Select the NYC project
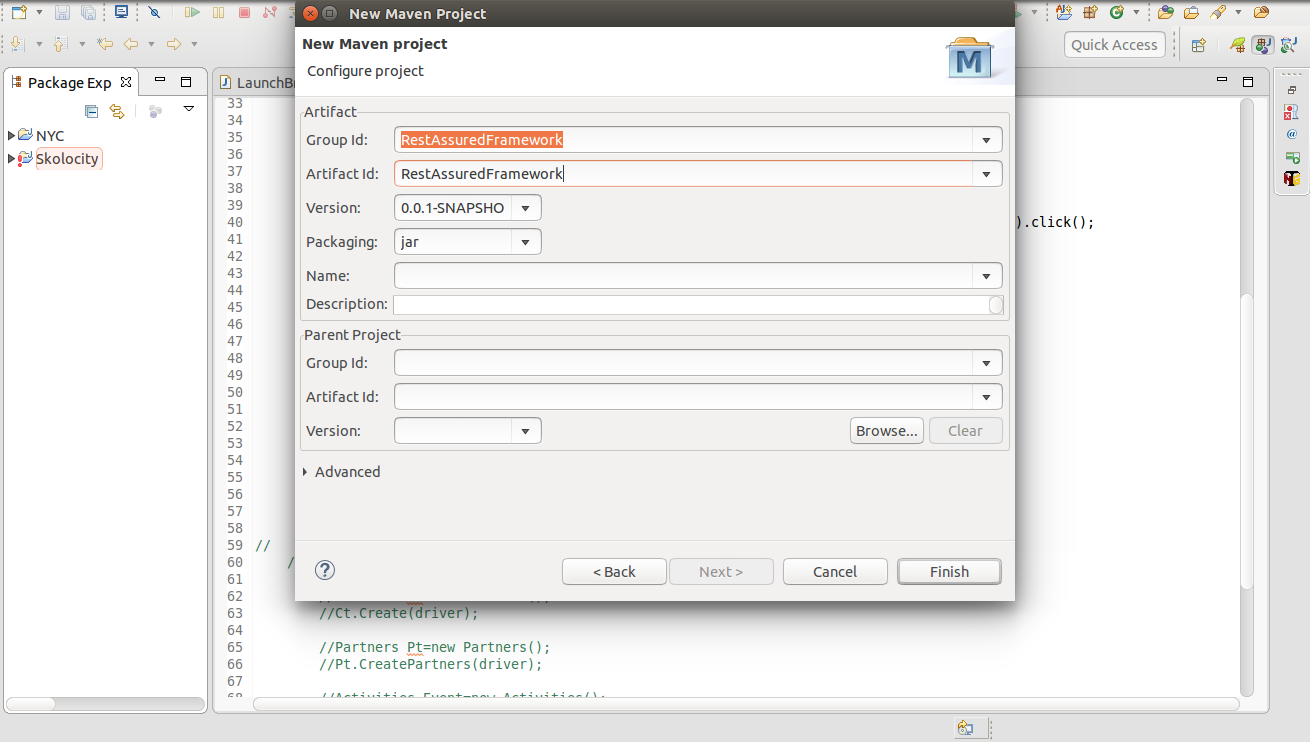The image size is (1310, 742). click(x=50, y=135)
